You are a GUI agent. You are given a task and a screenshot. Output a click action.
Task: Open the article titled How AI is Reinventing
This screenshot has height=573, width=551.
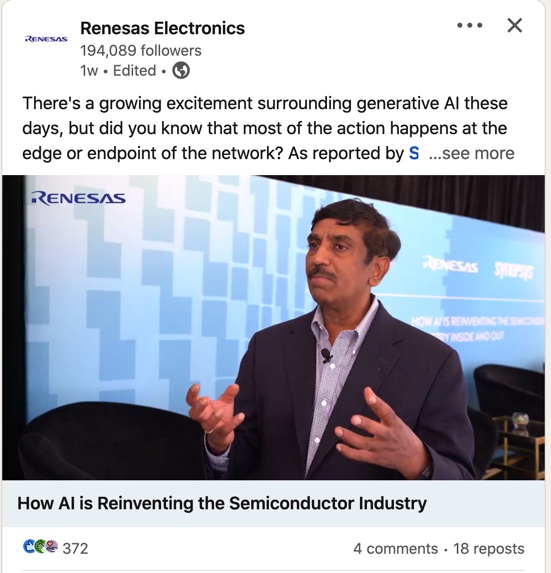(222, 503)
